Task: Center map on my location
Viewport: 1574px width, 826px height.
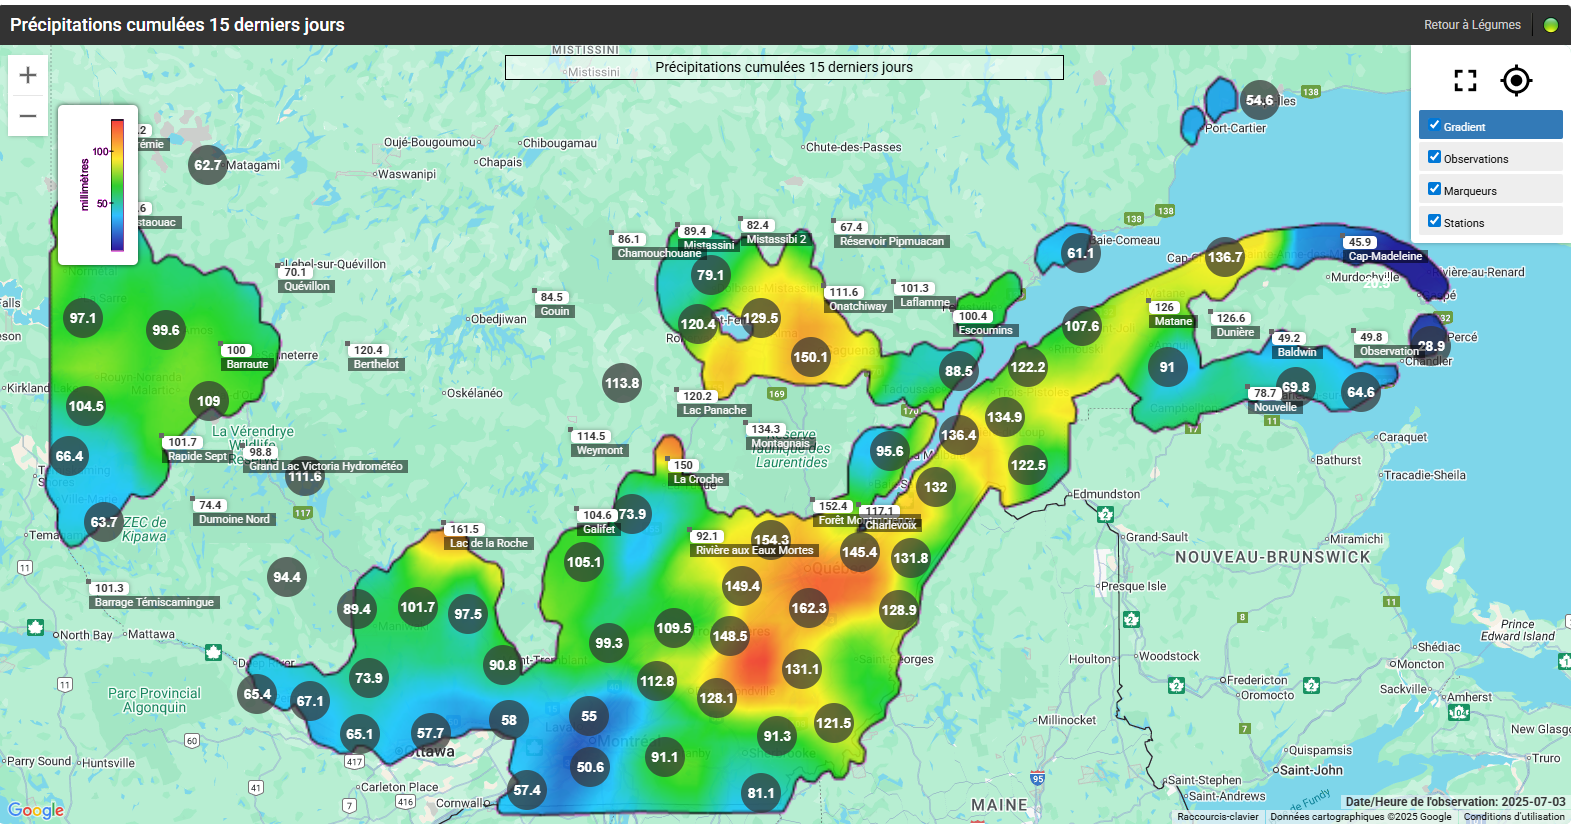Action: point(1516,81)
